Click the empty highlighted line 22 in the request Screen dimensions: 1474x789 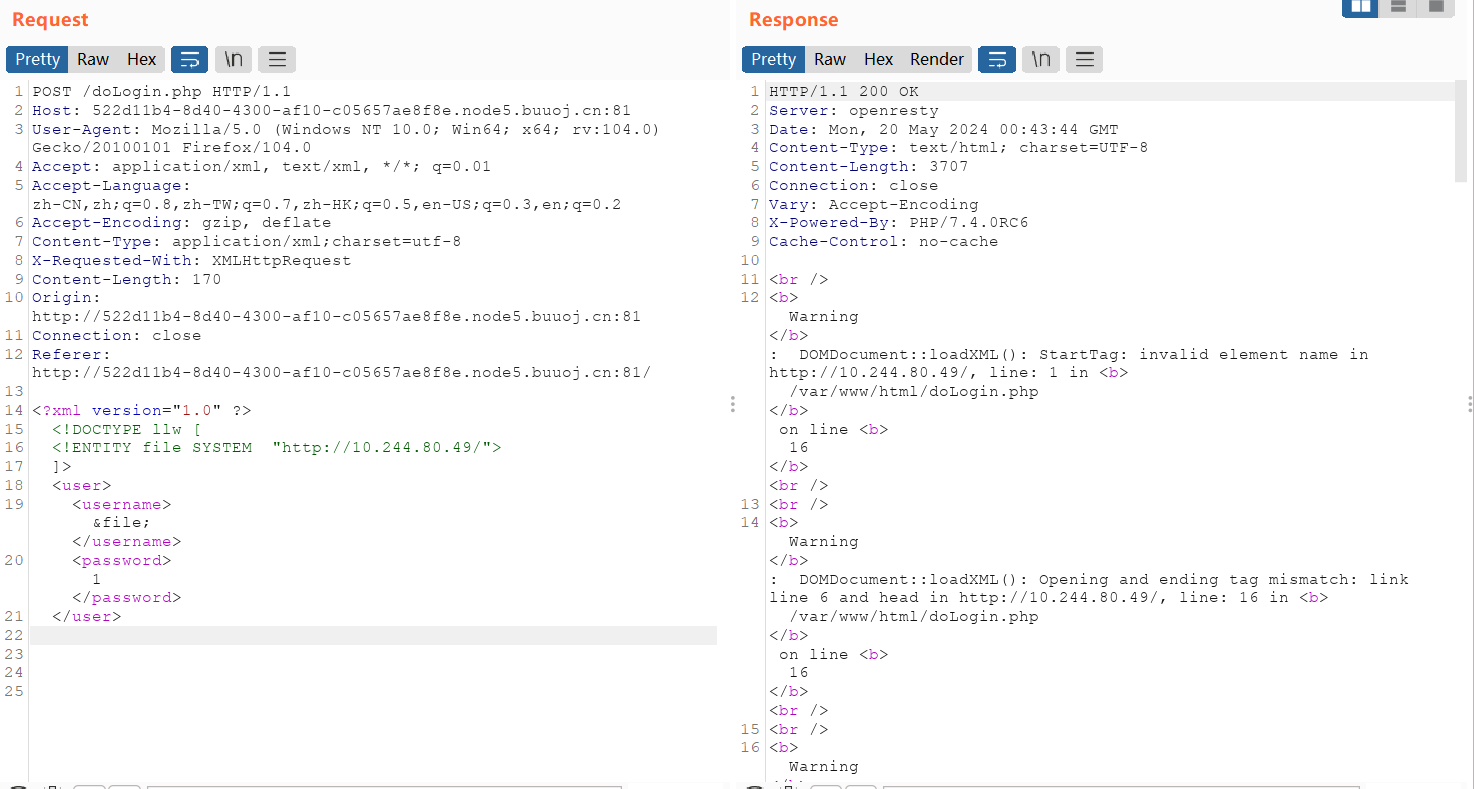pos(373,636)
